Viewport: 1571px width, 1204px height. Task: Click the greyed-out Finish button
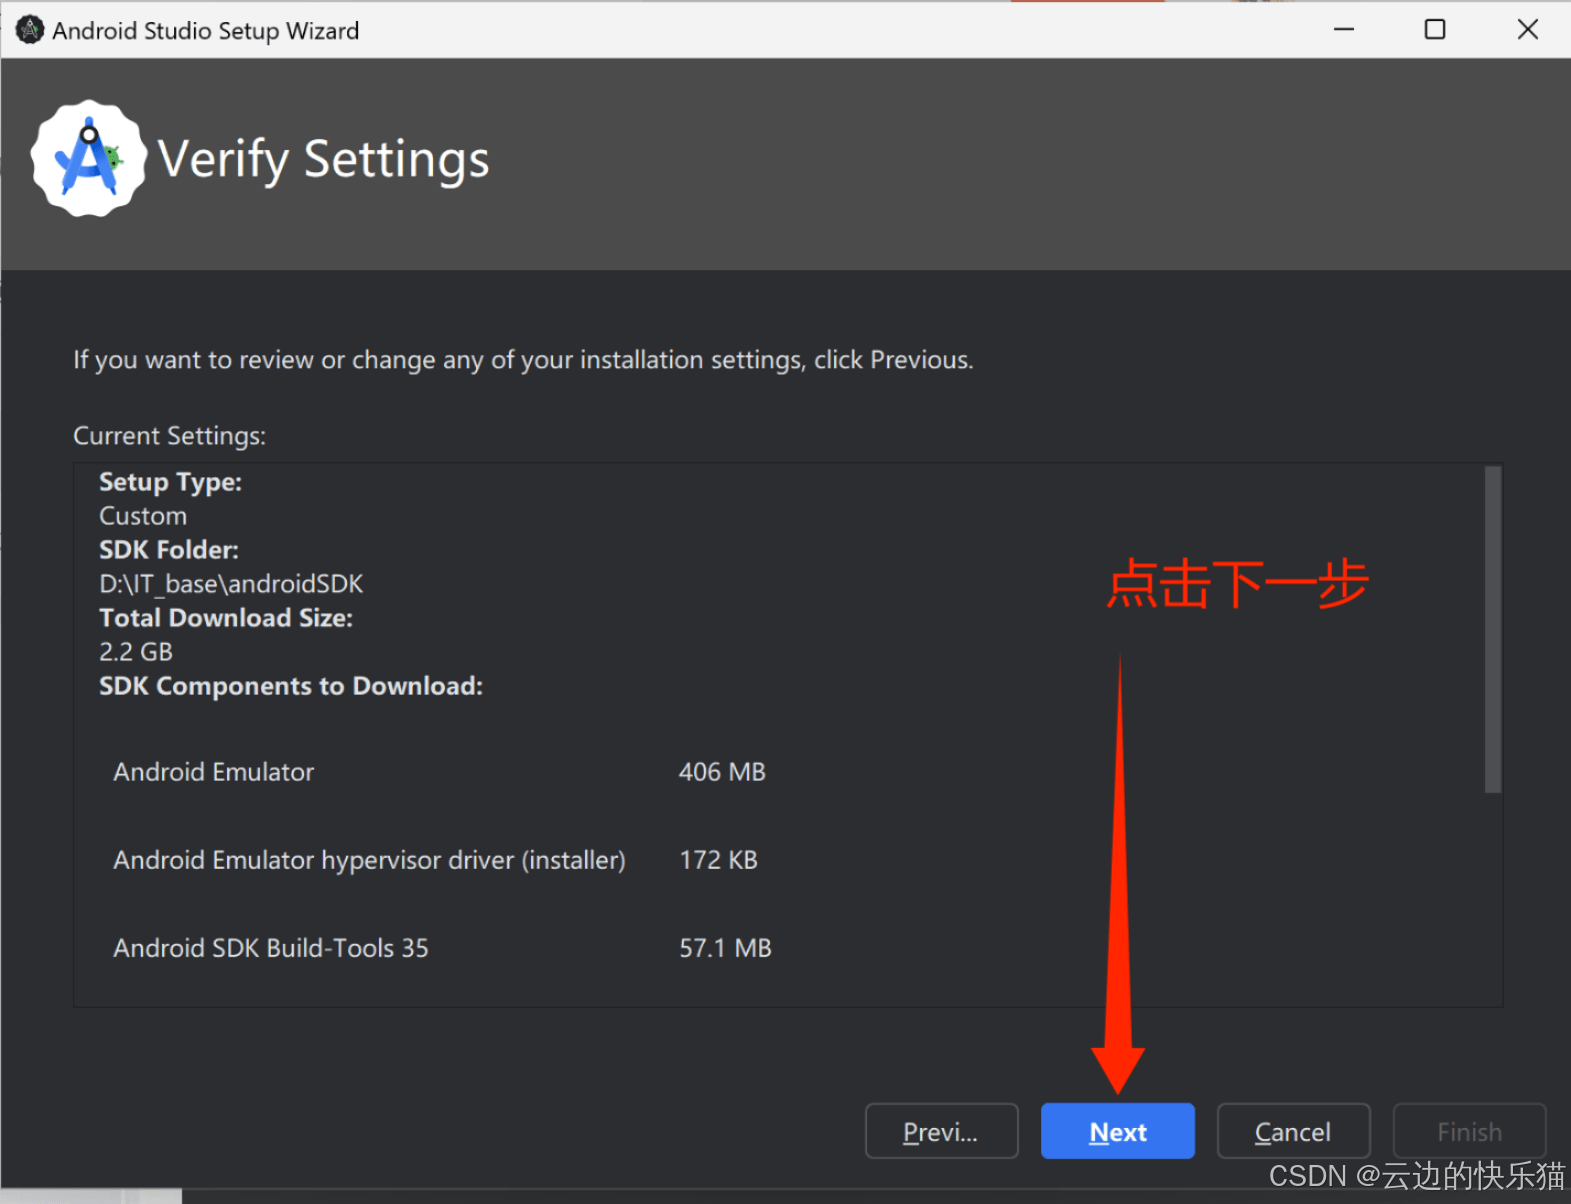click(x=1469, y=1131)
